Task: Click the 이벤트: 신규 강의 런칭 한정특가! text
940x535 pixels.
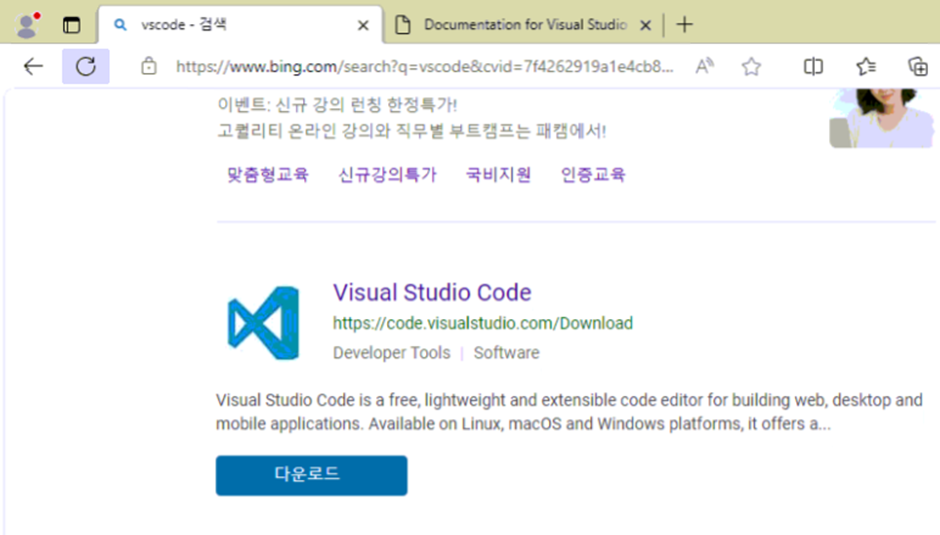Action: pyautogui.click(x=337, y=104)
